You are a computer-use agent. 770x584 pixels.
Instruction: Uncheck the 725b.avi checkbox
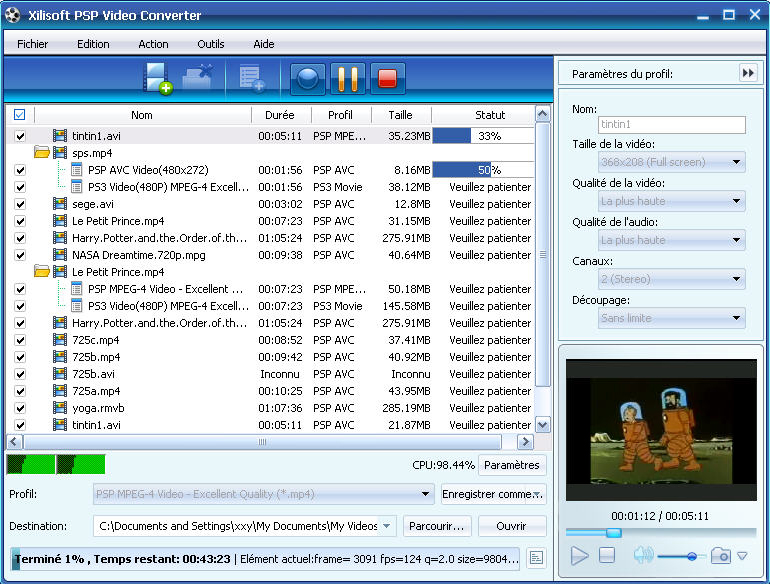tap(20, 374)
